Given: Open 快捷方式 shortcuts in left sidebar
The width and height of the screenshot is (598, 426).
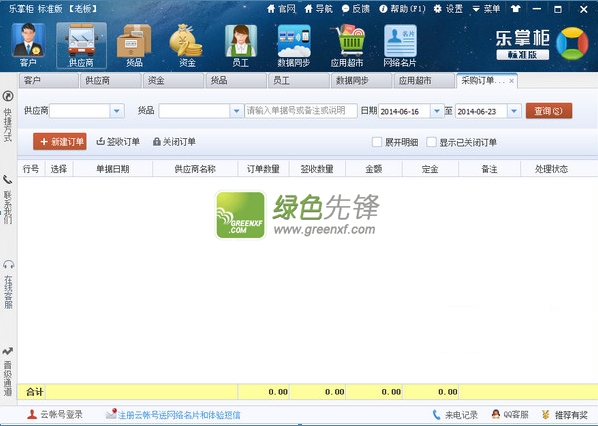Looking at the screenshot, I should tap(8, 116).
